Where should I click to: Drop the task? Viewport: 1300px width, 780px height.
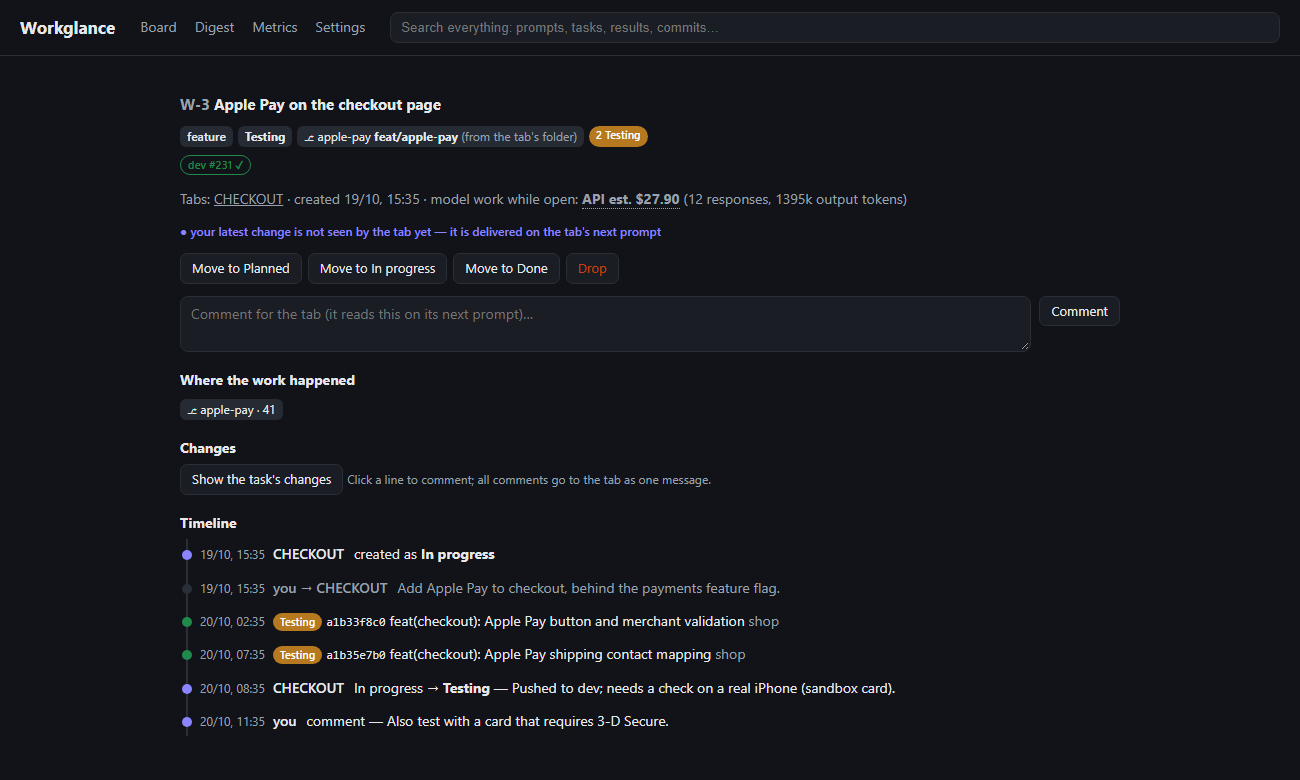point(592,268)
